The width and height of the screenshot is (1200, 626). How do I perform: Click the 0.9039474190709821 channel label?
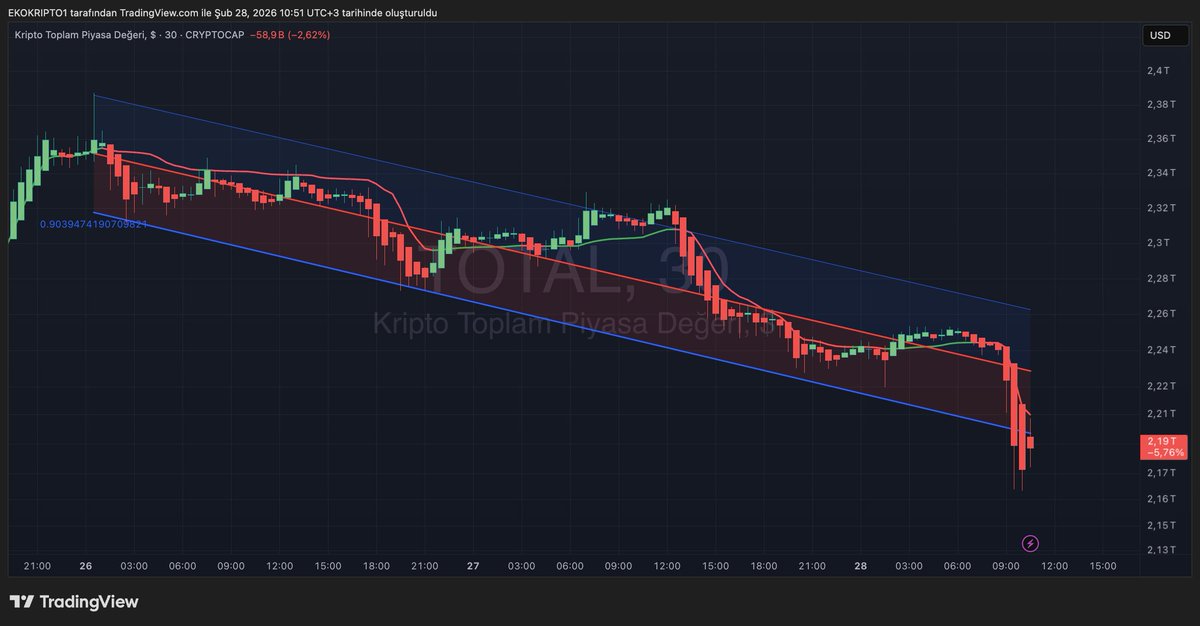coord(94,224)
